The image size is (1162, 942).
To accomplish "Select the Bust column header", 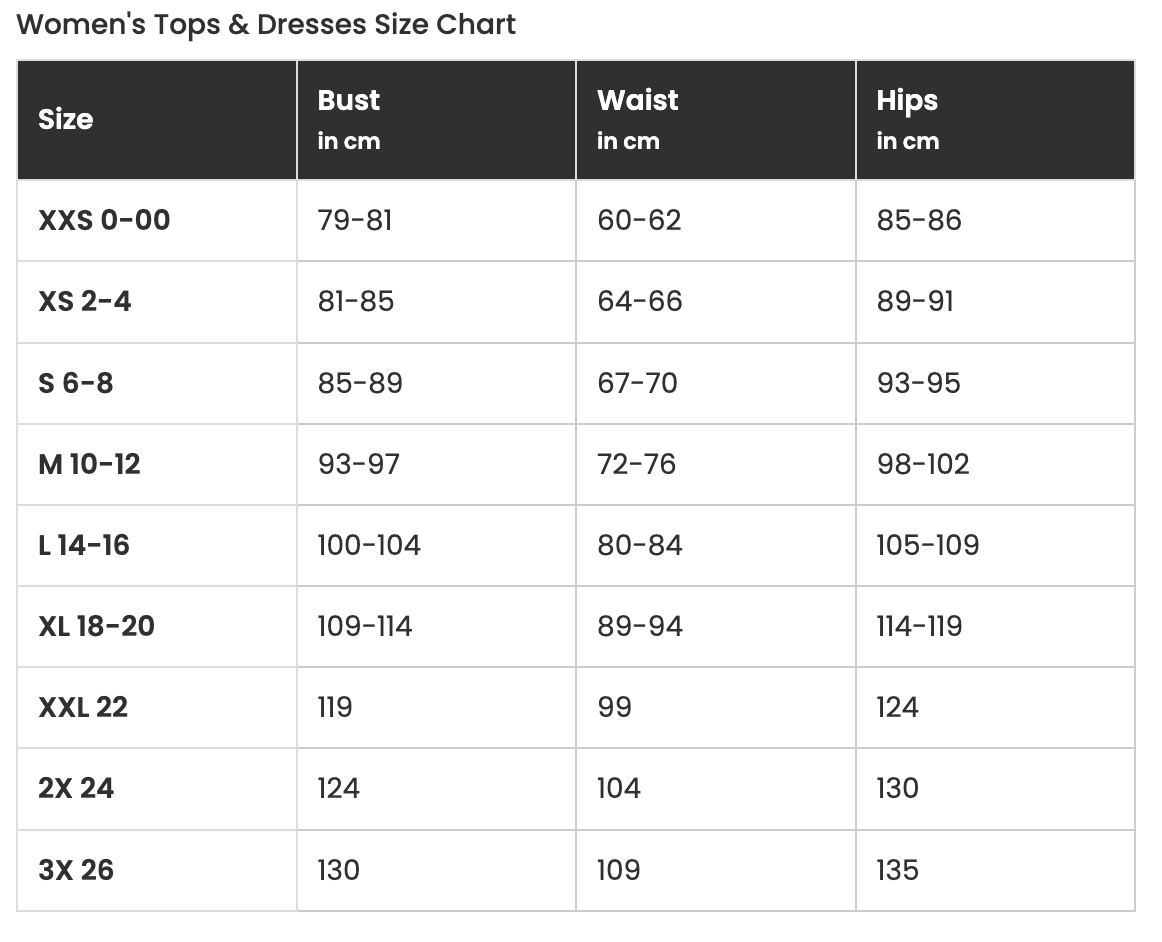I will 349,101.
